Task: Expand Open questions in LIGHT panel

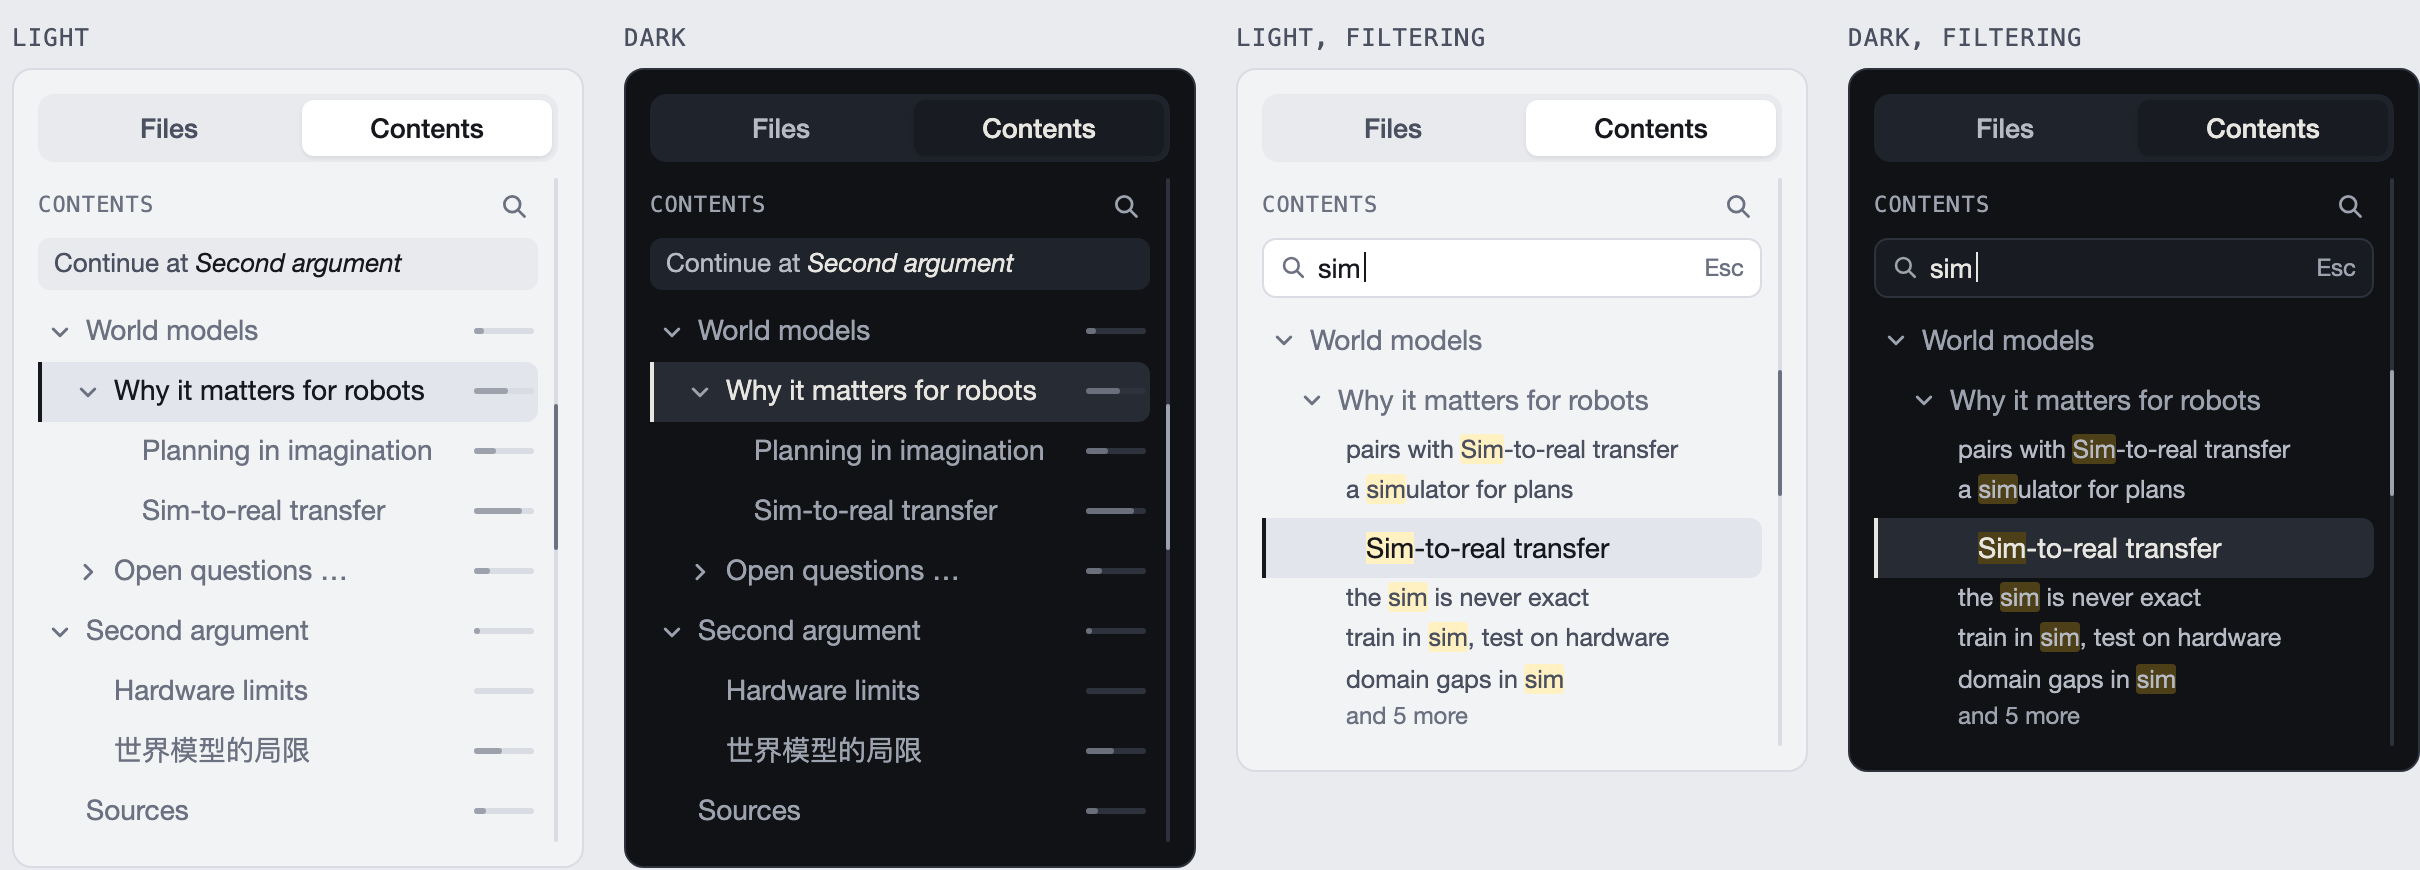Action: pos(88,571)
